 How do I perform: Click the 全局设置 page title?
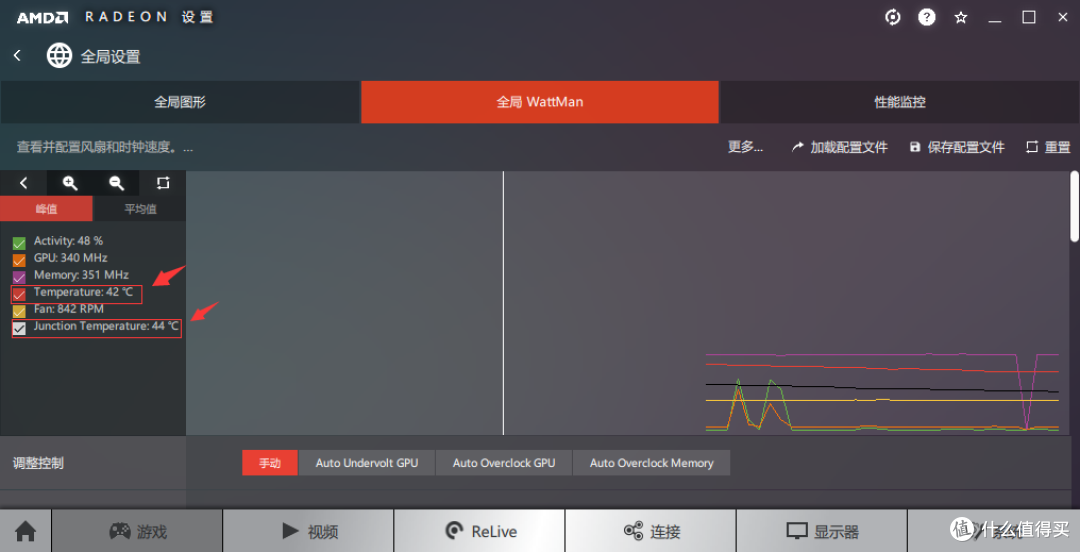pos(111,57)
